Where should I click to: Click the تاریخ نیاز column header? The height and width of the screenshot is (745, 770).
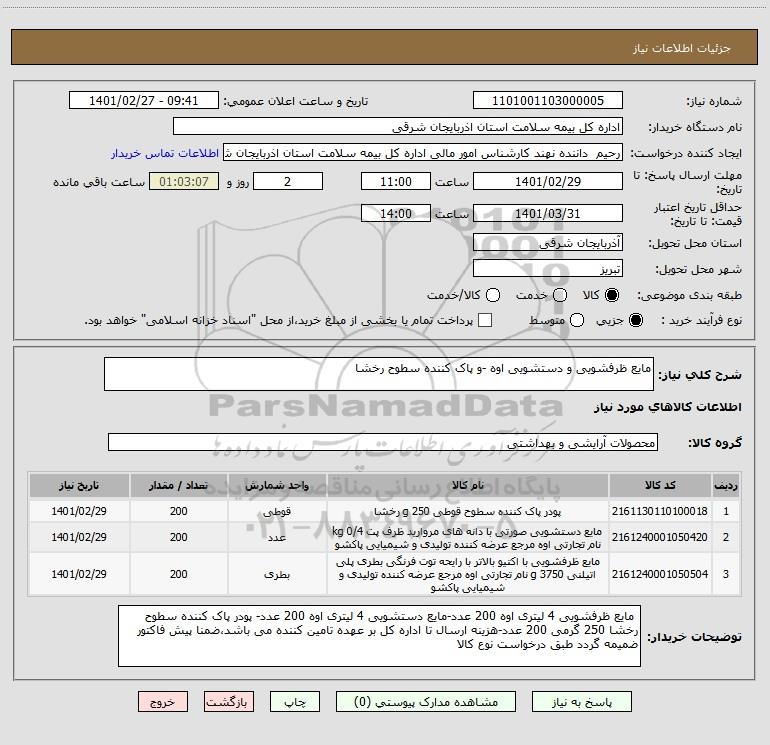[79, 486]
